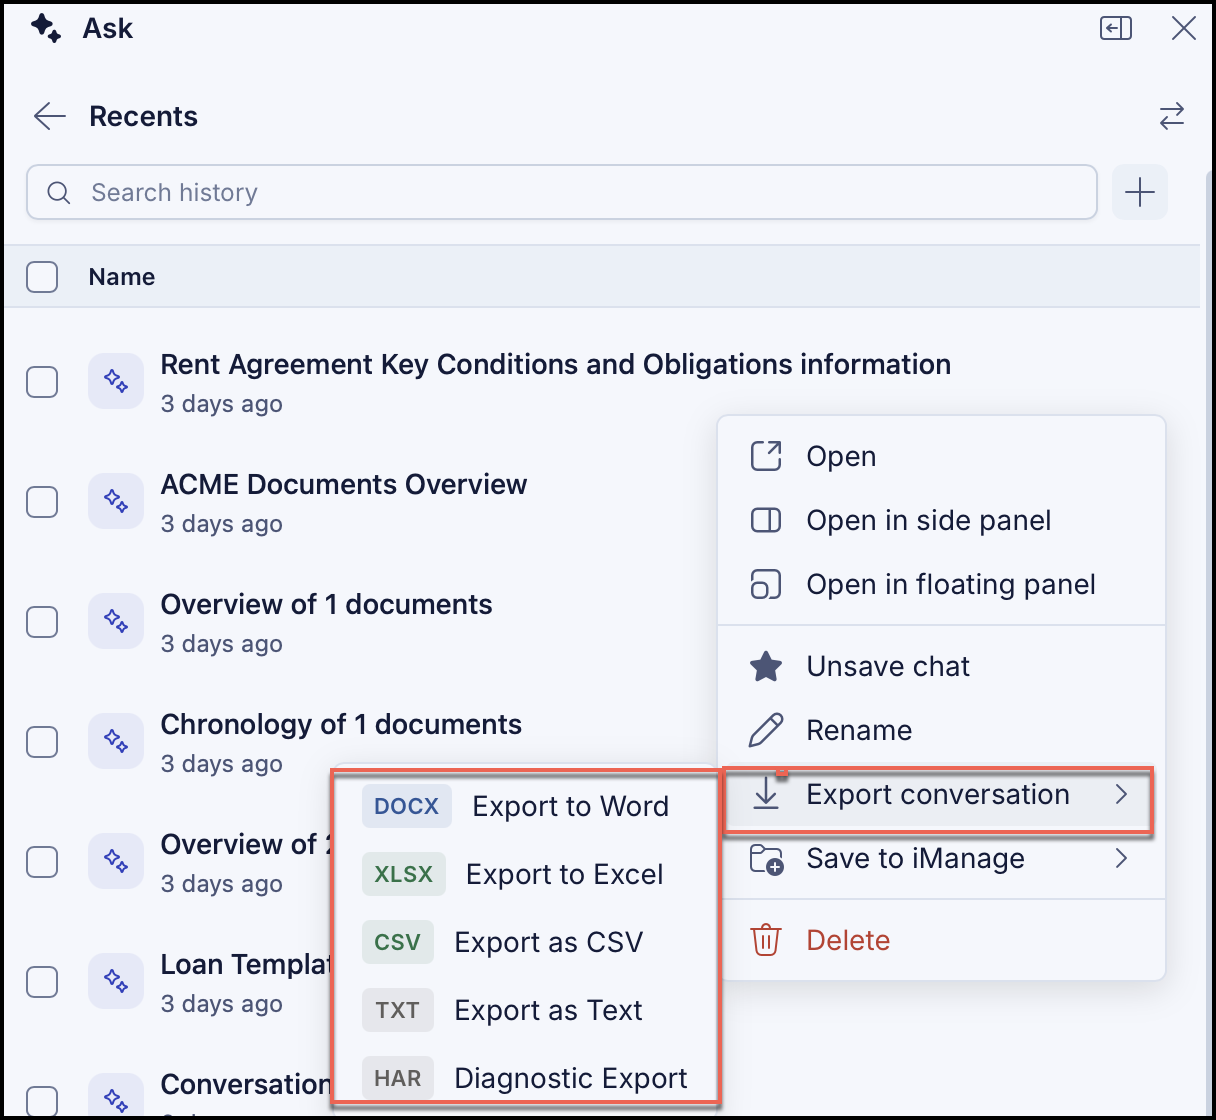Click the Ask sparkle icon

point(46,28)
